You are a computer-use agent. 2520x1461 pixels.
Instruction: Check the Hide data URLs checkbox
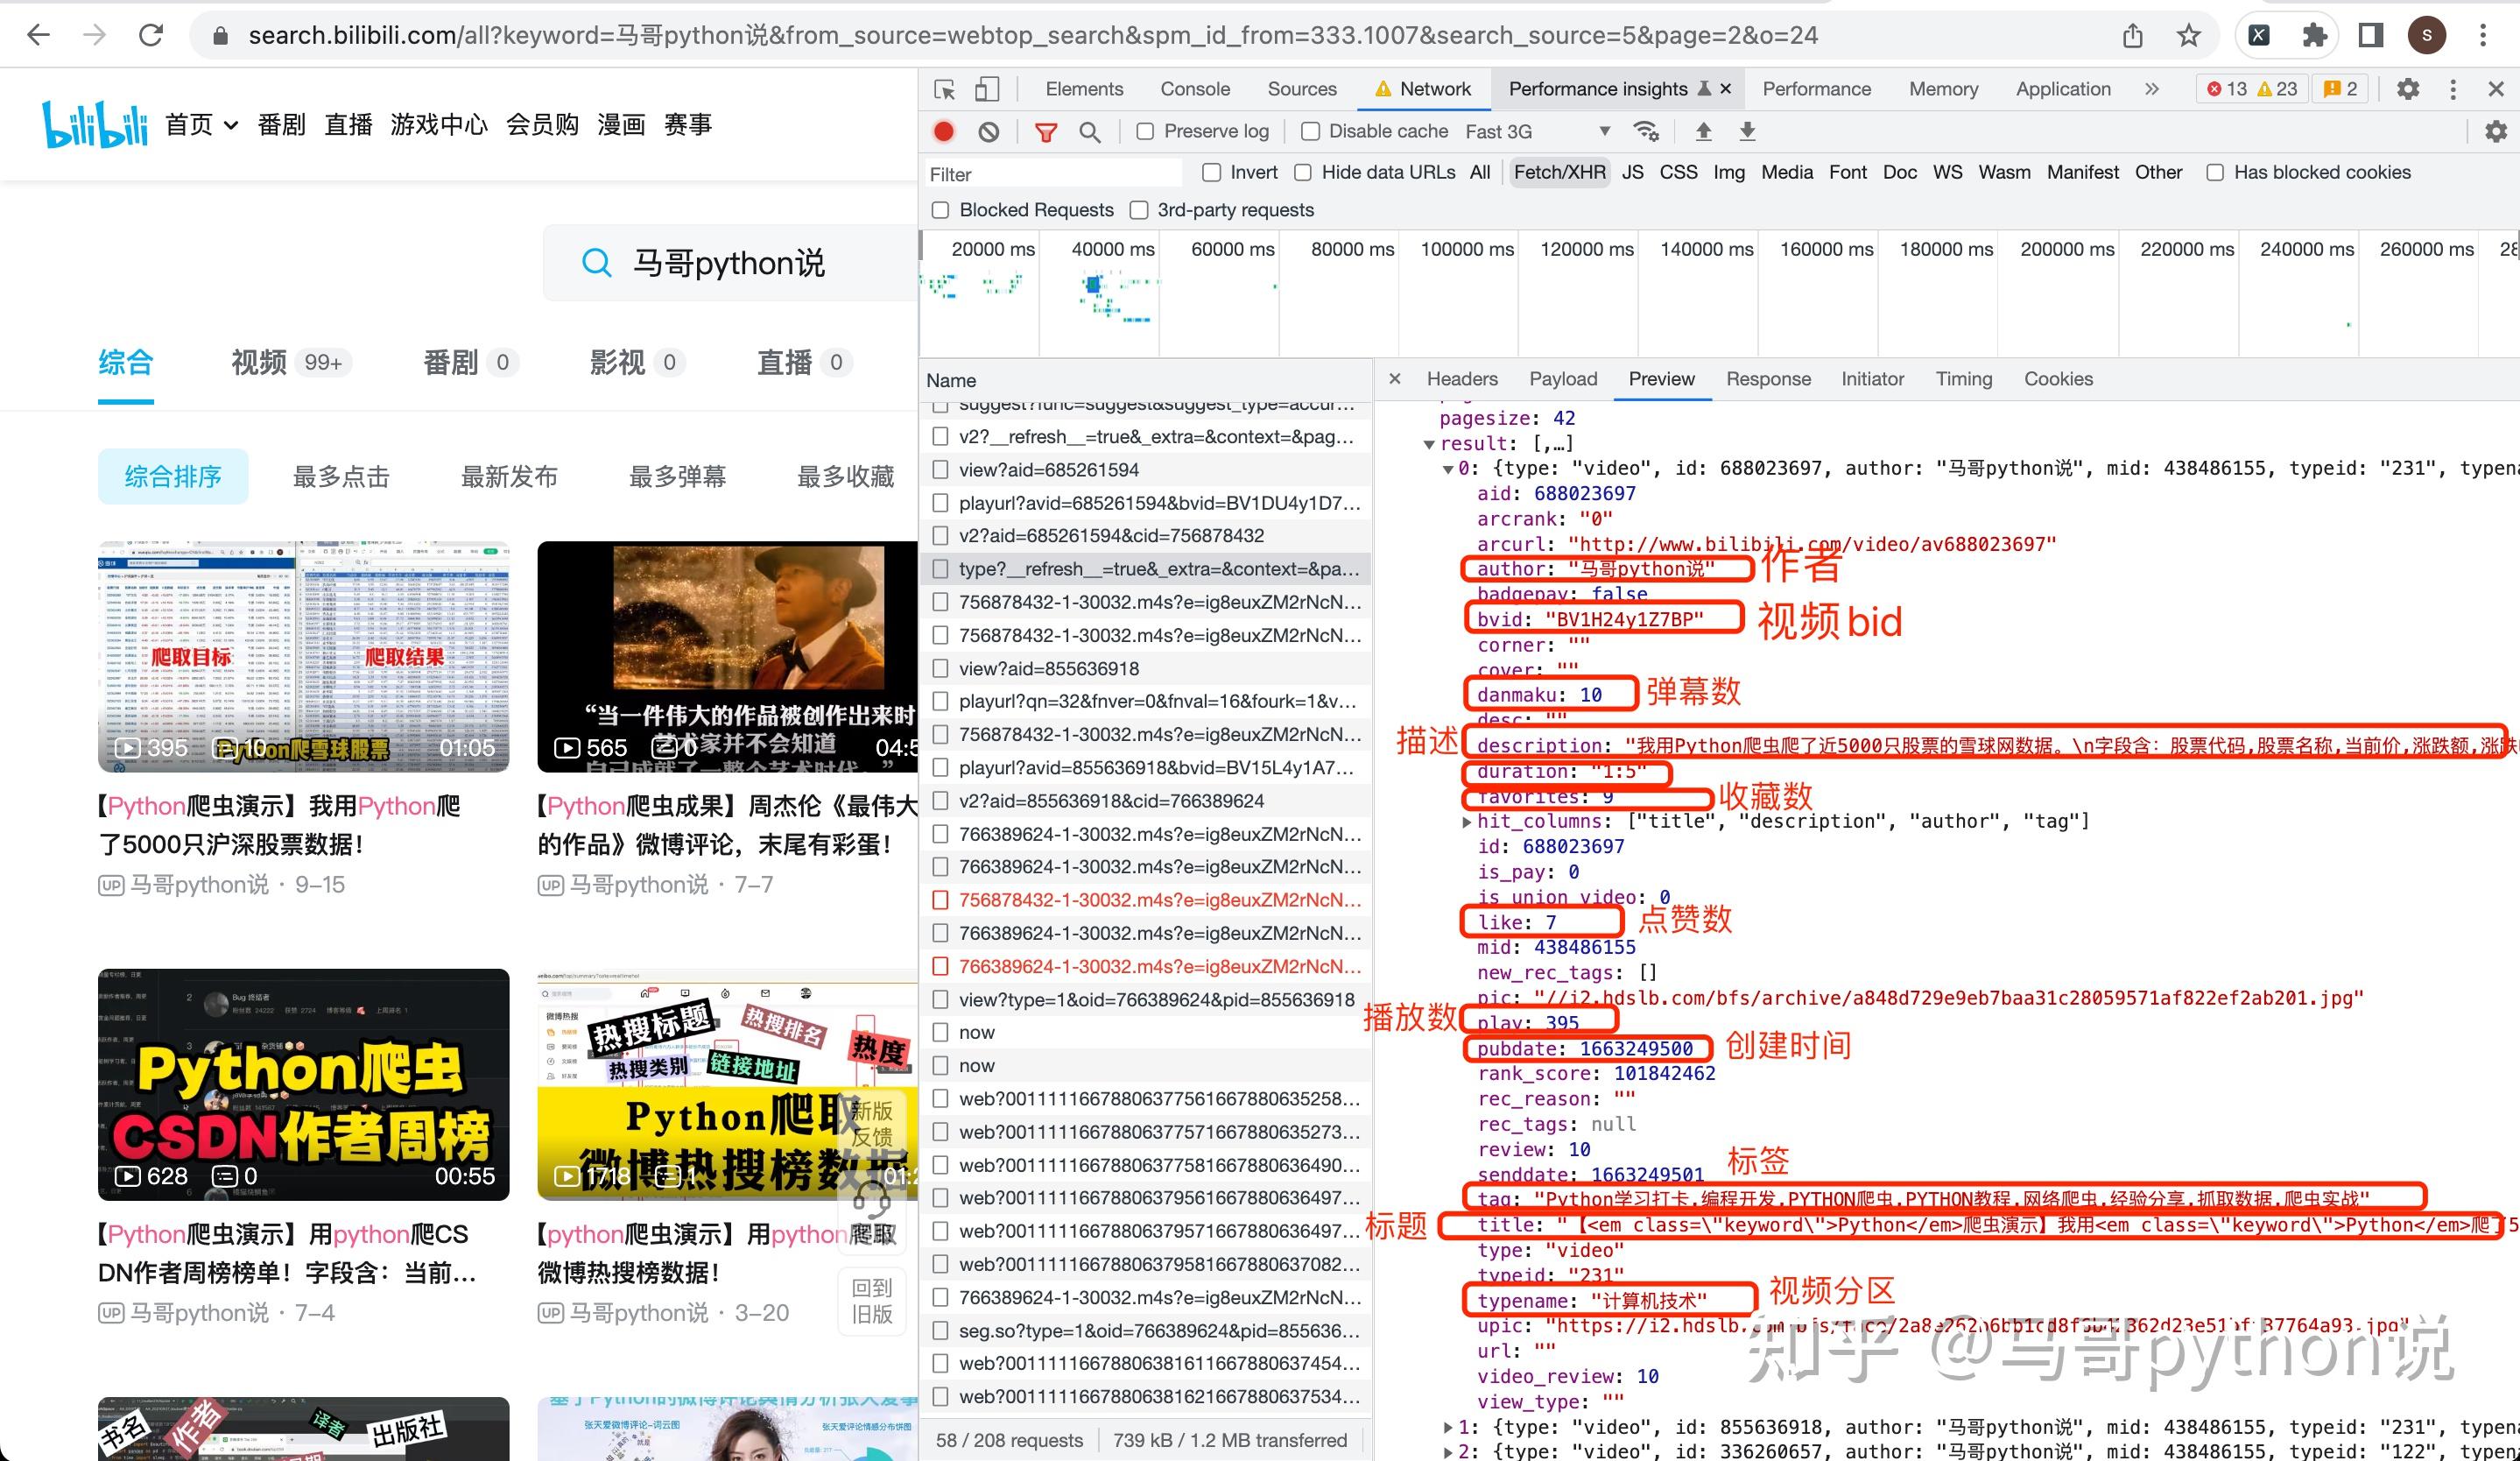pyautogui.click(x=1302, y=172)
